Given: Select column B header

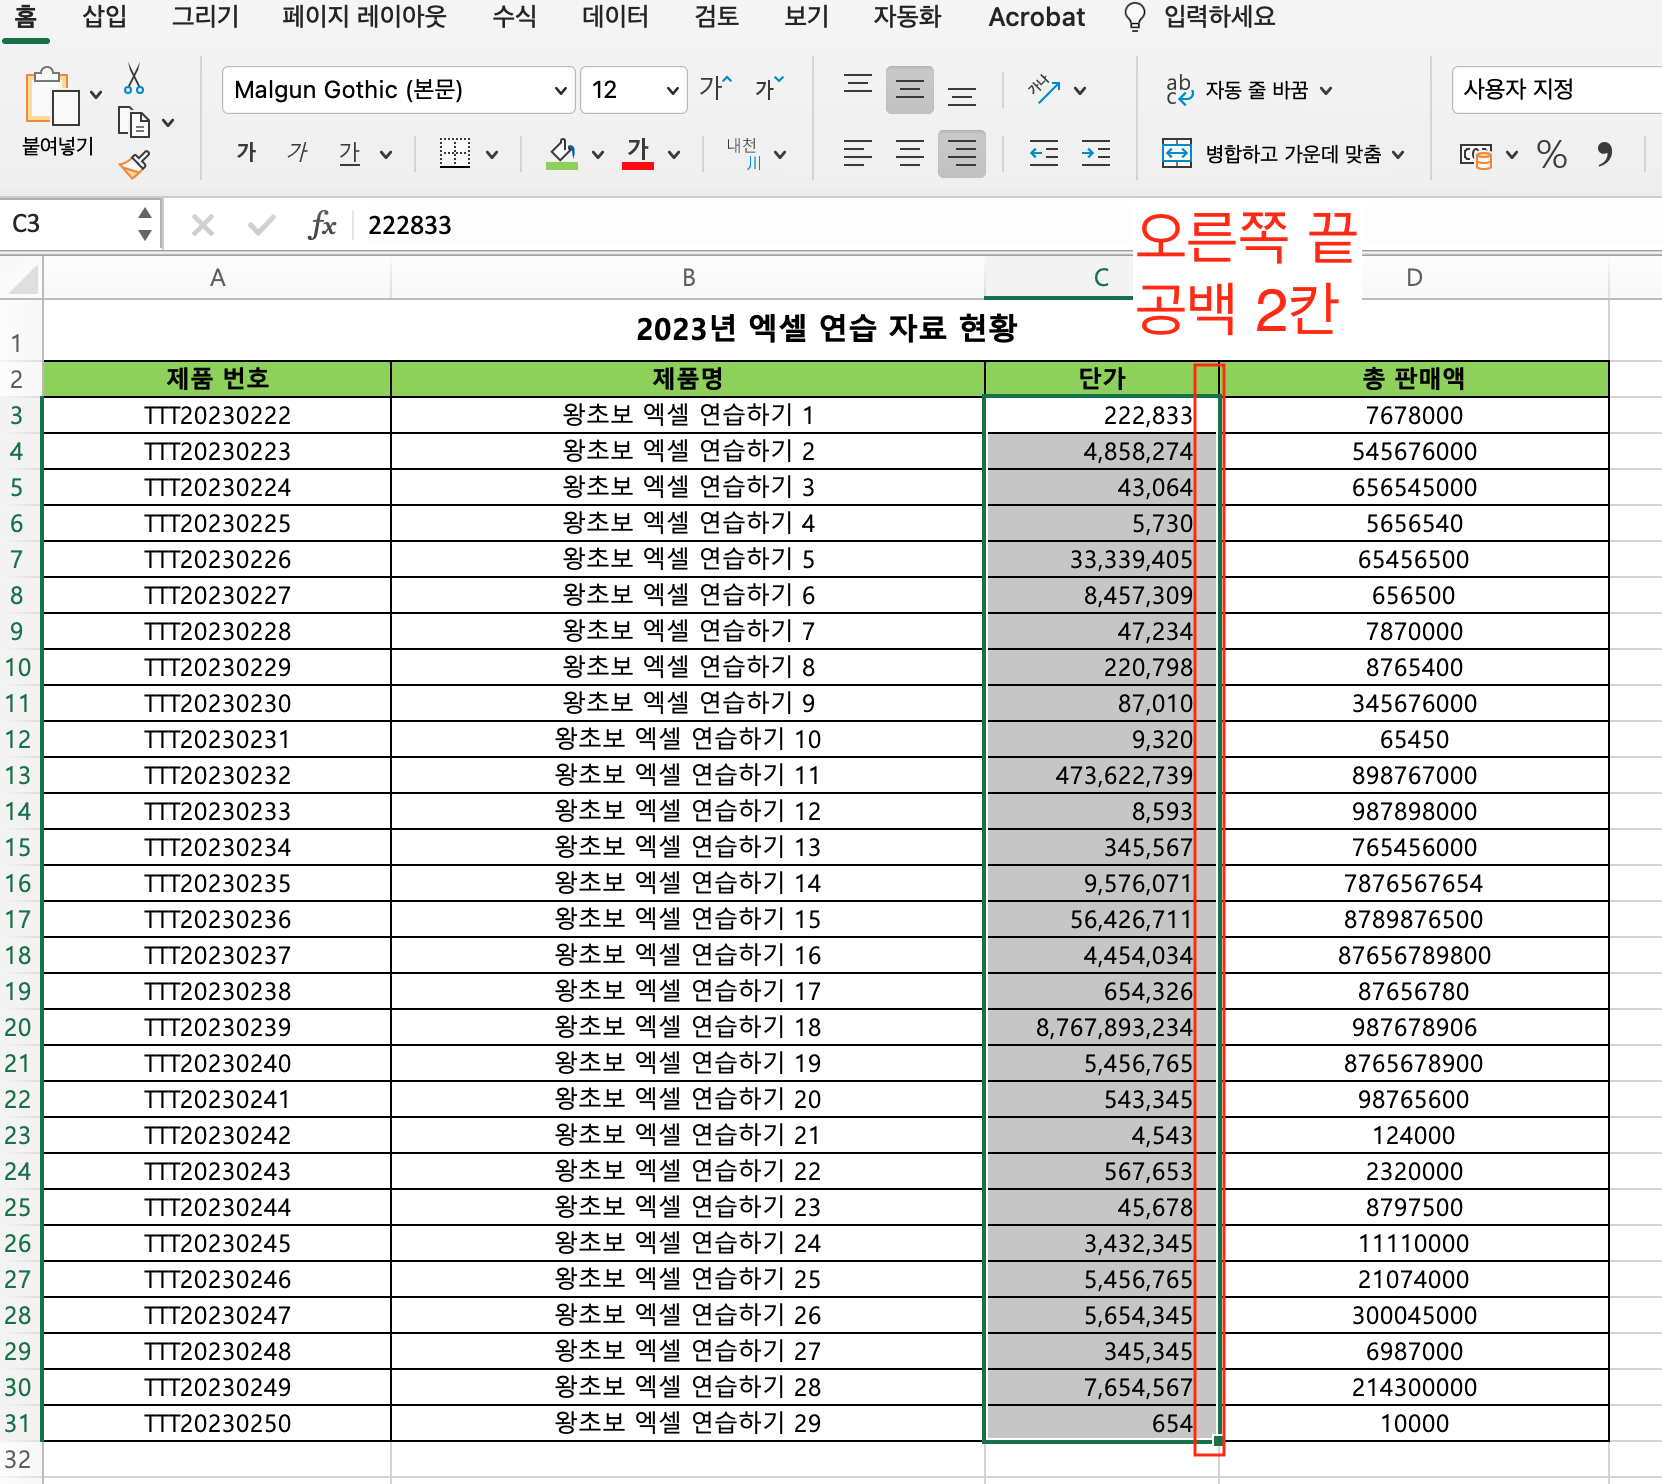Looking at the screenshot, I should coord(688,278).
